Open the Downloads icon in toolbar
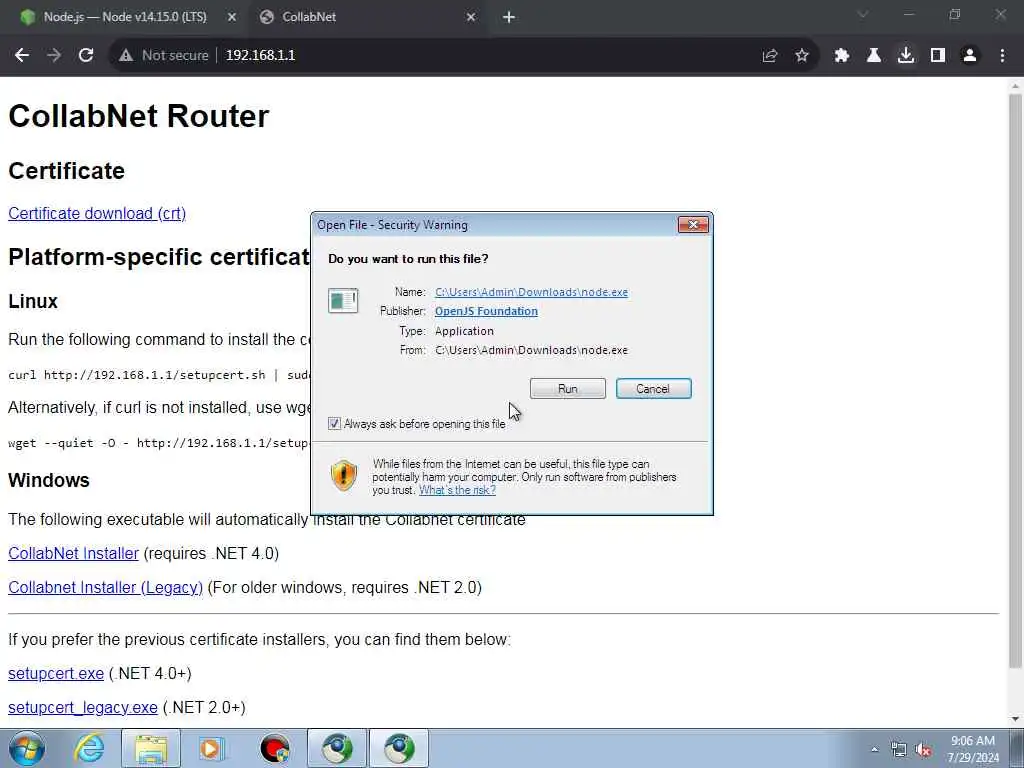Viewport: 1024px width, 768px height. pos(906,56)
